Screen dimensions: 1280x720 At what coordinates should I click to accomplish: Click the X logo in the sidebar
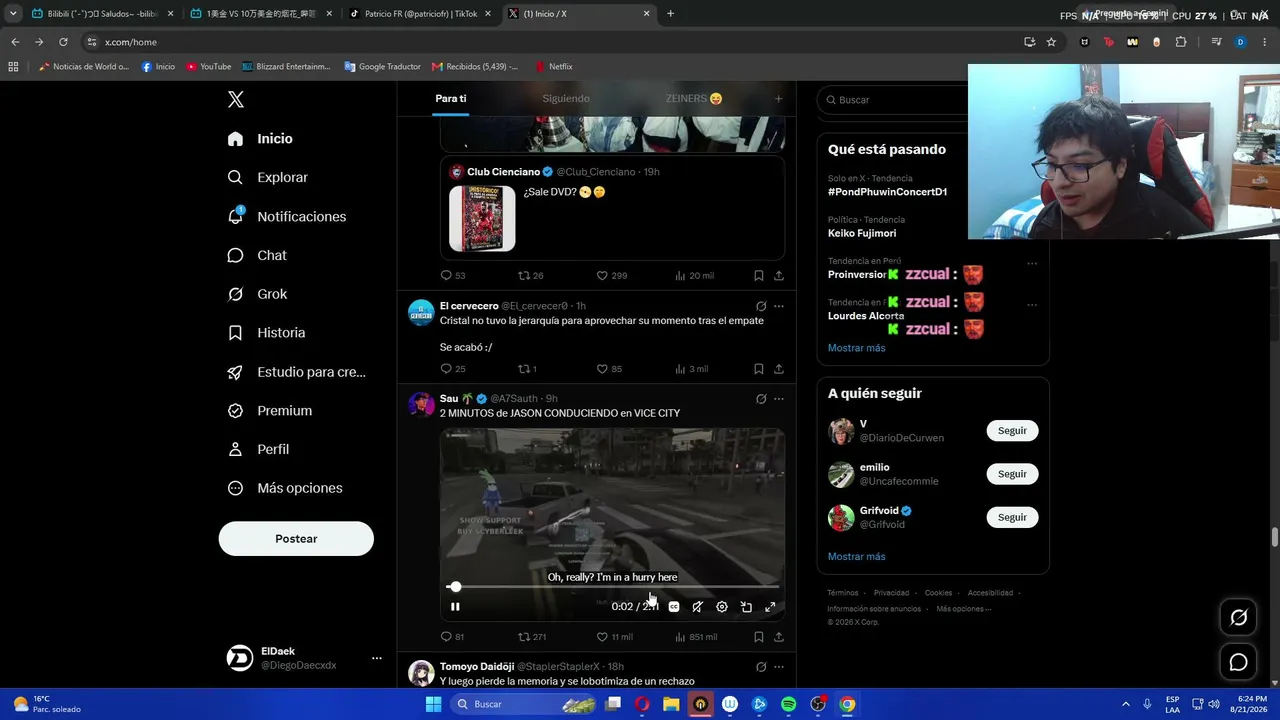tap(236, 99)
